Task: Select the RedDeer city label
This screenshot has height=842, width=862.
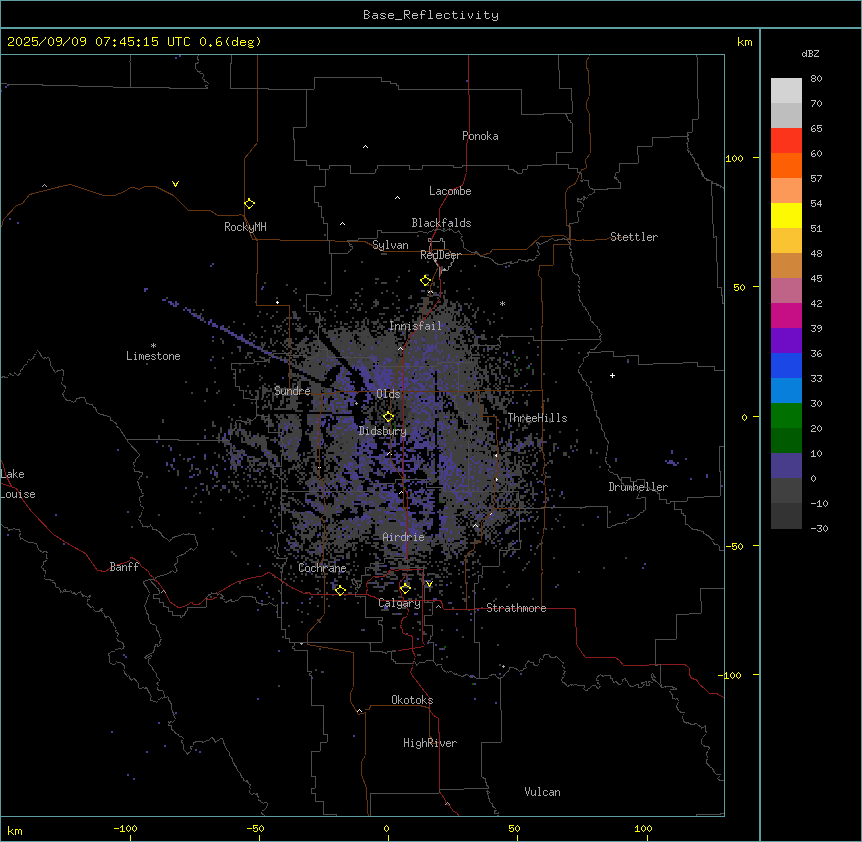Action: pos(440,255)
